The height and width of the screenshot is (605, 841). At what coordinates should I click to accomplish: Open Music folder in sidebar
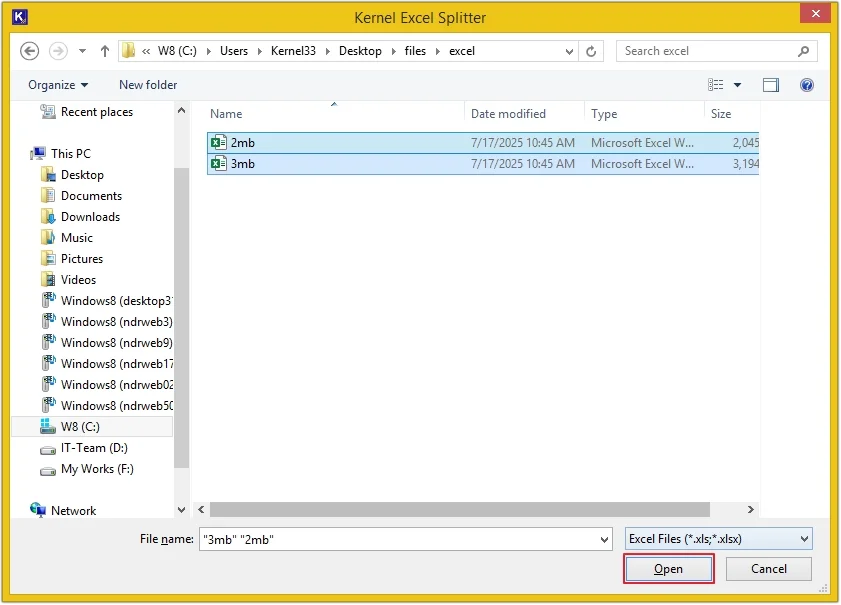click(x=67, y=238)
